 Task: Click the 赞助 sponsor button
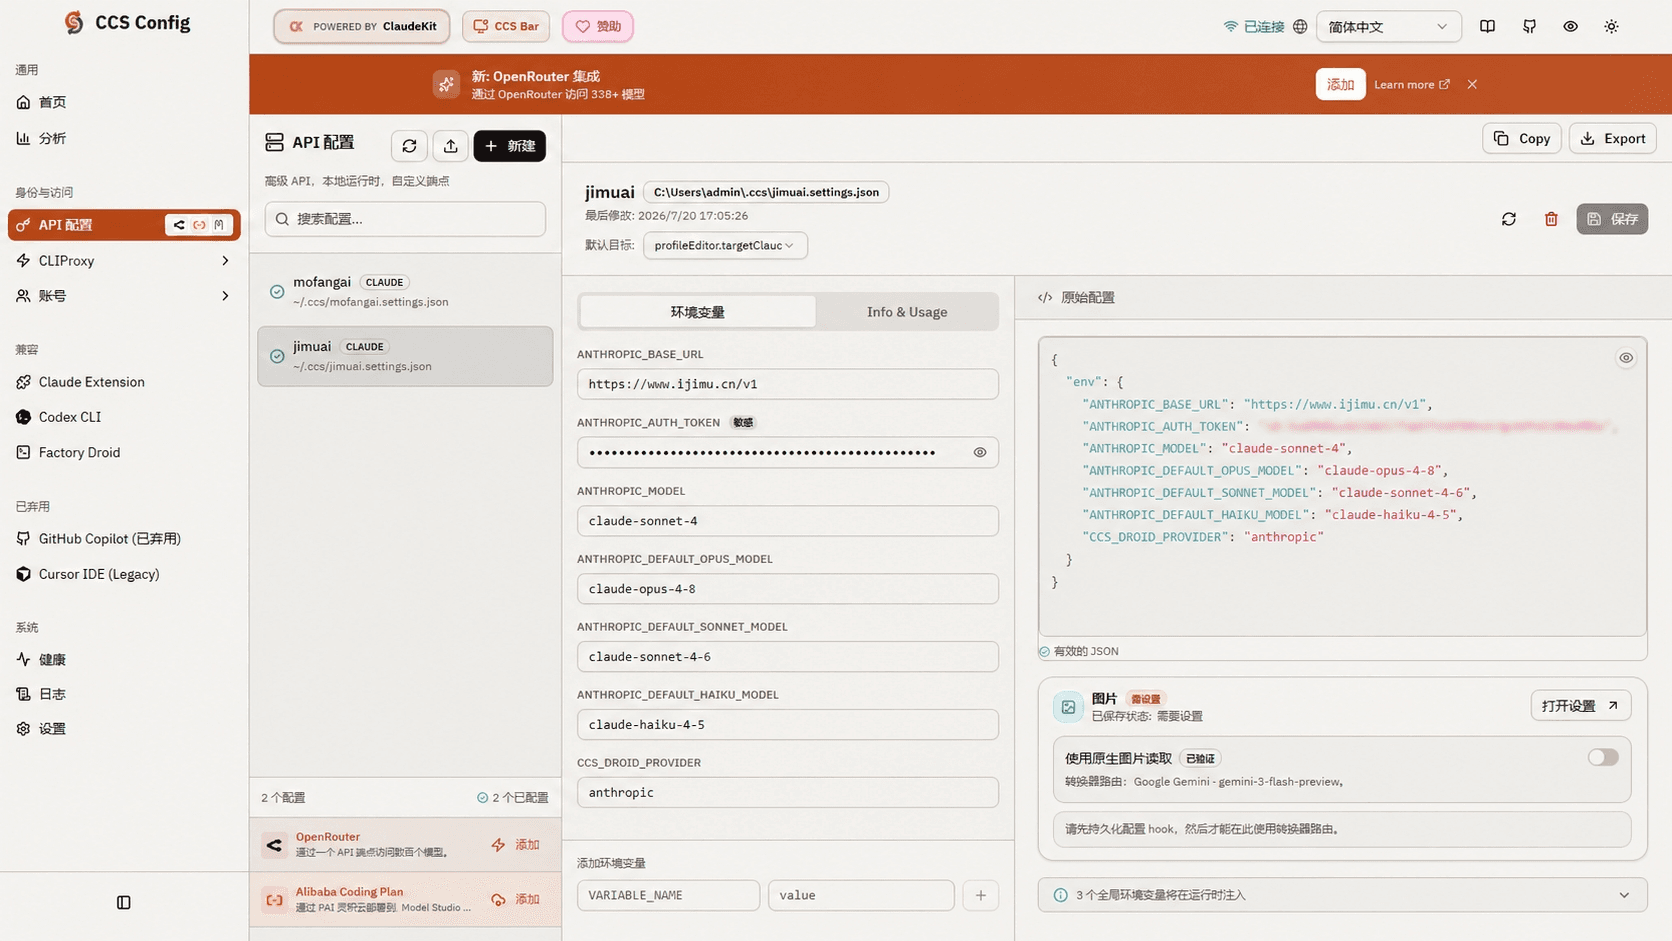click(598, 26)
